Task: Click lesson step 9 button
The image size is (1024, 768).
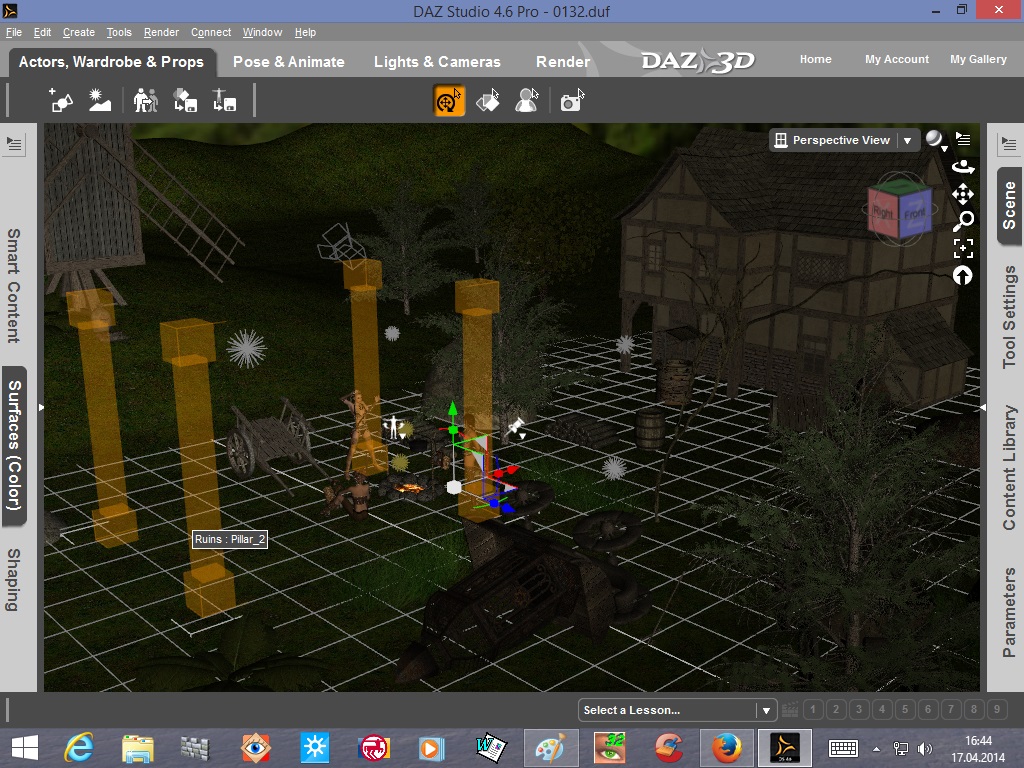Action: click(x=997, y=709)
